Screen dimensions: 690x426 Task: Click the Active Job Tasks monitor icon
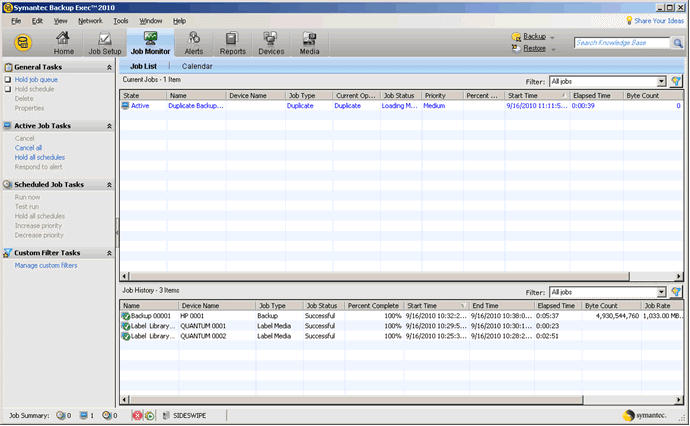click(x=7, y=126)
